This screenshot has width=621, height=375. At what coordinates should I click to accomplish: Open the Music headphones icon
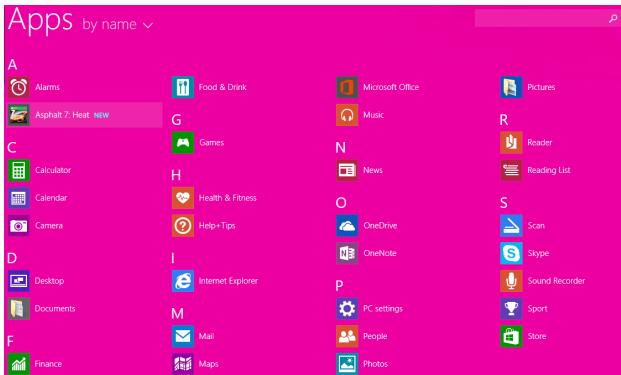(x=347, y=115)
